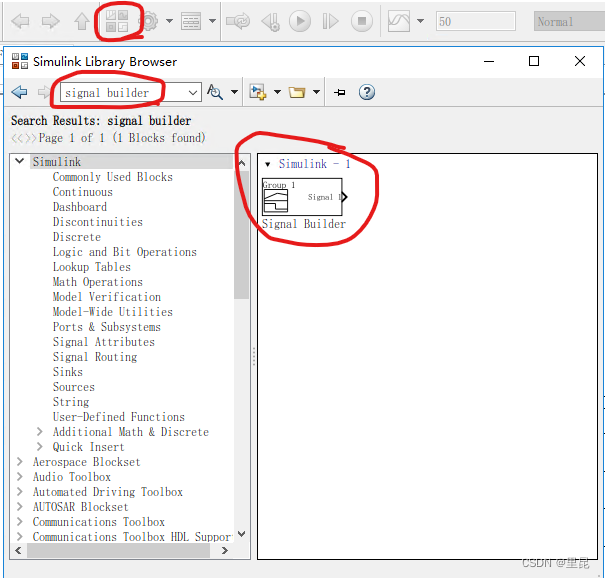605x578 pixels.
Task: Expand Audio Toolbox node
Action: point(20,477)
